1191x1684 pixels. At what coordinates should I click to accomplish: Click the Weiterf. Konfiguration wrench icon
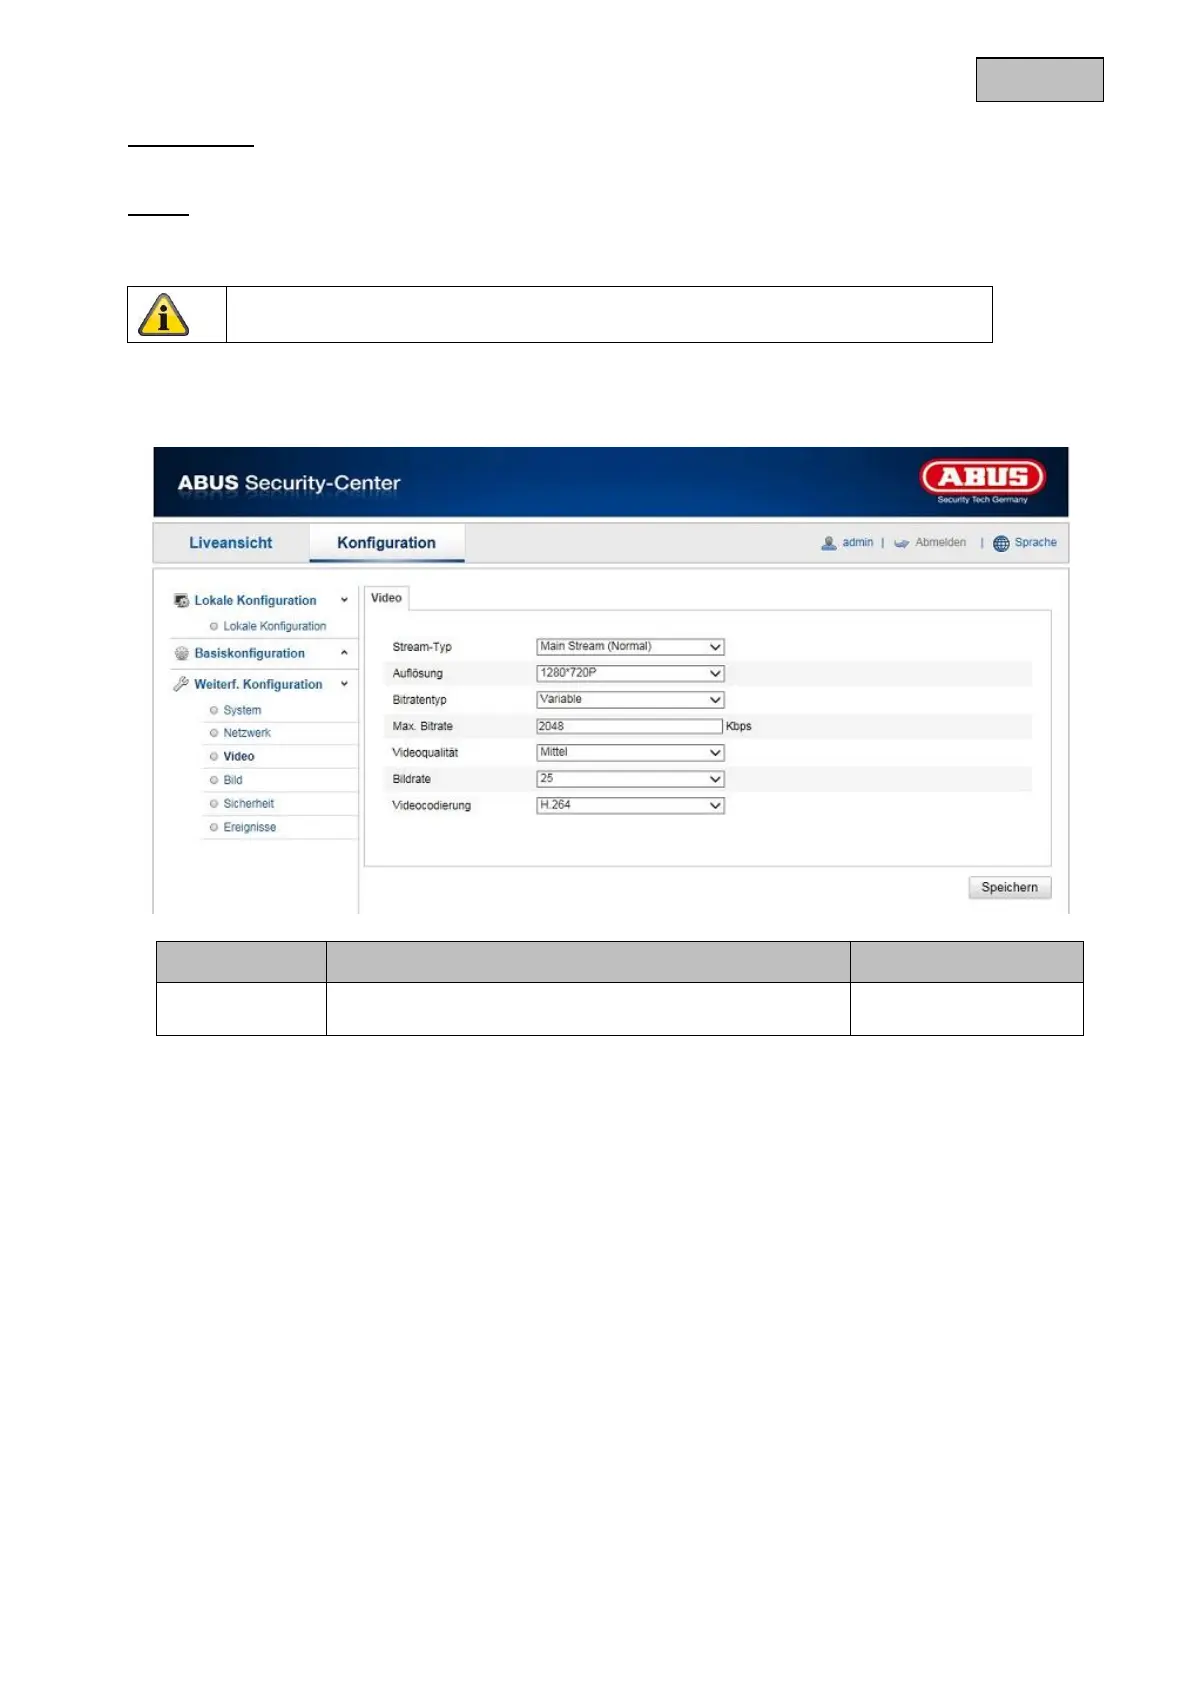tap(181, 684)
